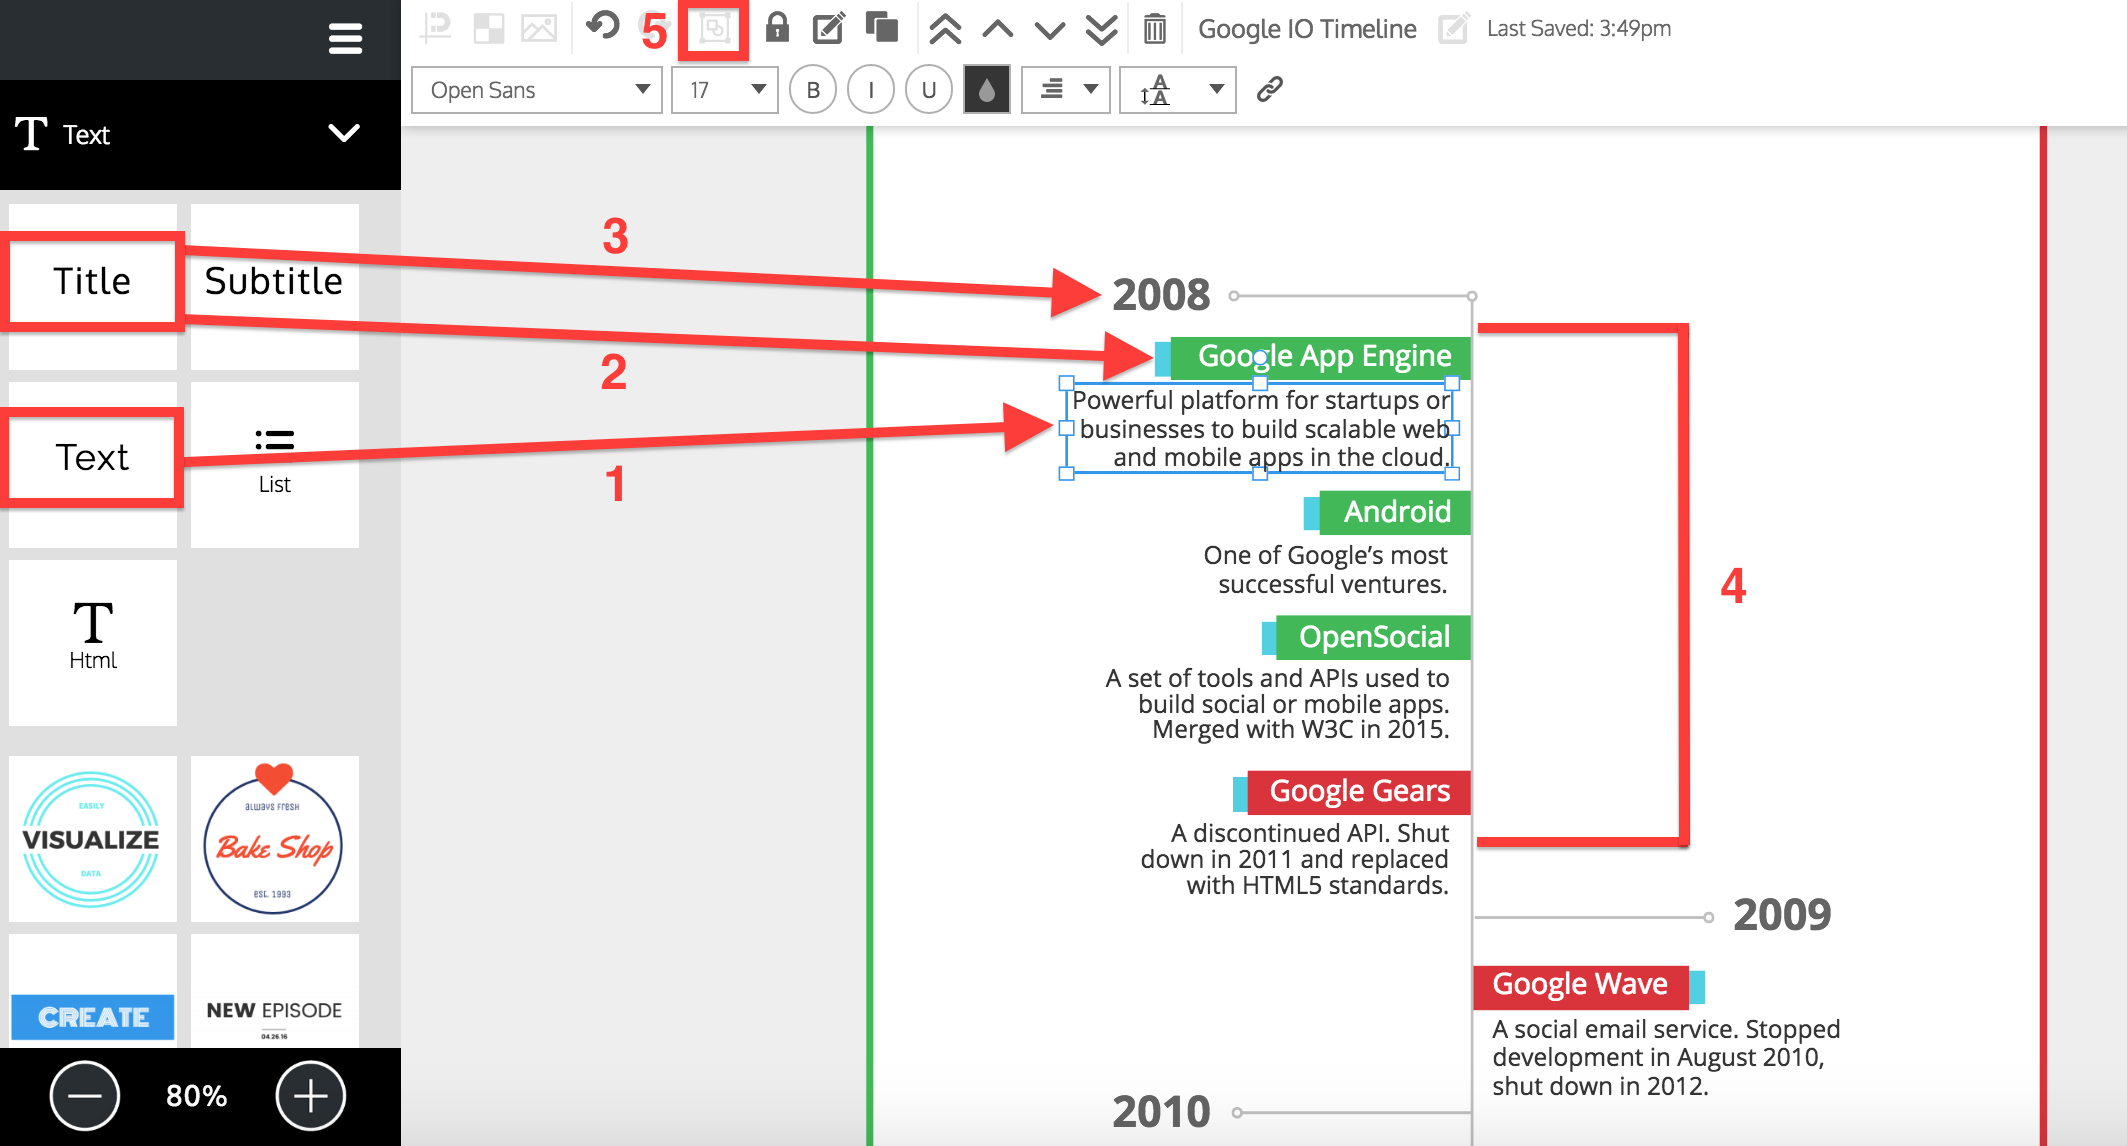2127x1146 pixels.
Task: Select the OpenSocial label
Action: tap(1373, 637)
